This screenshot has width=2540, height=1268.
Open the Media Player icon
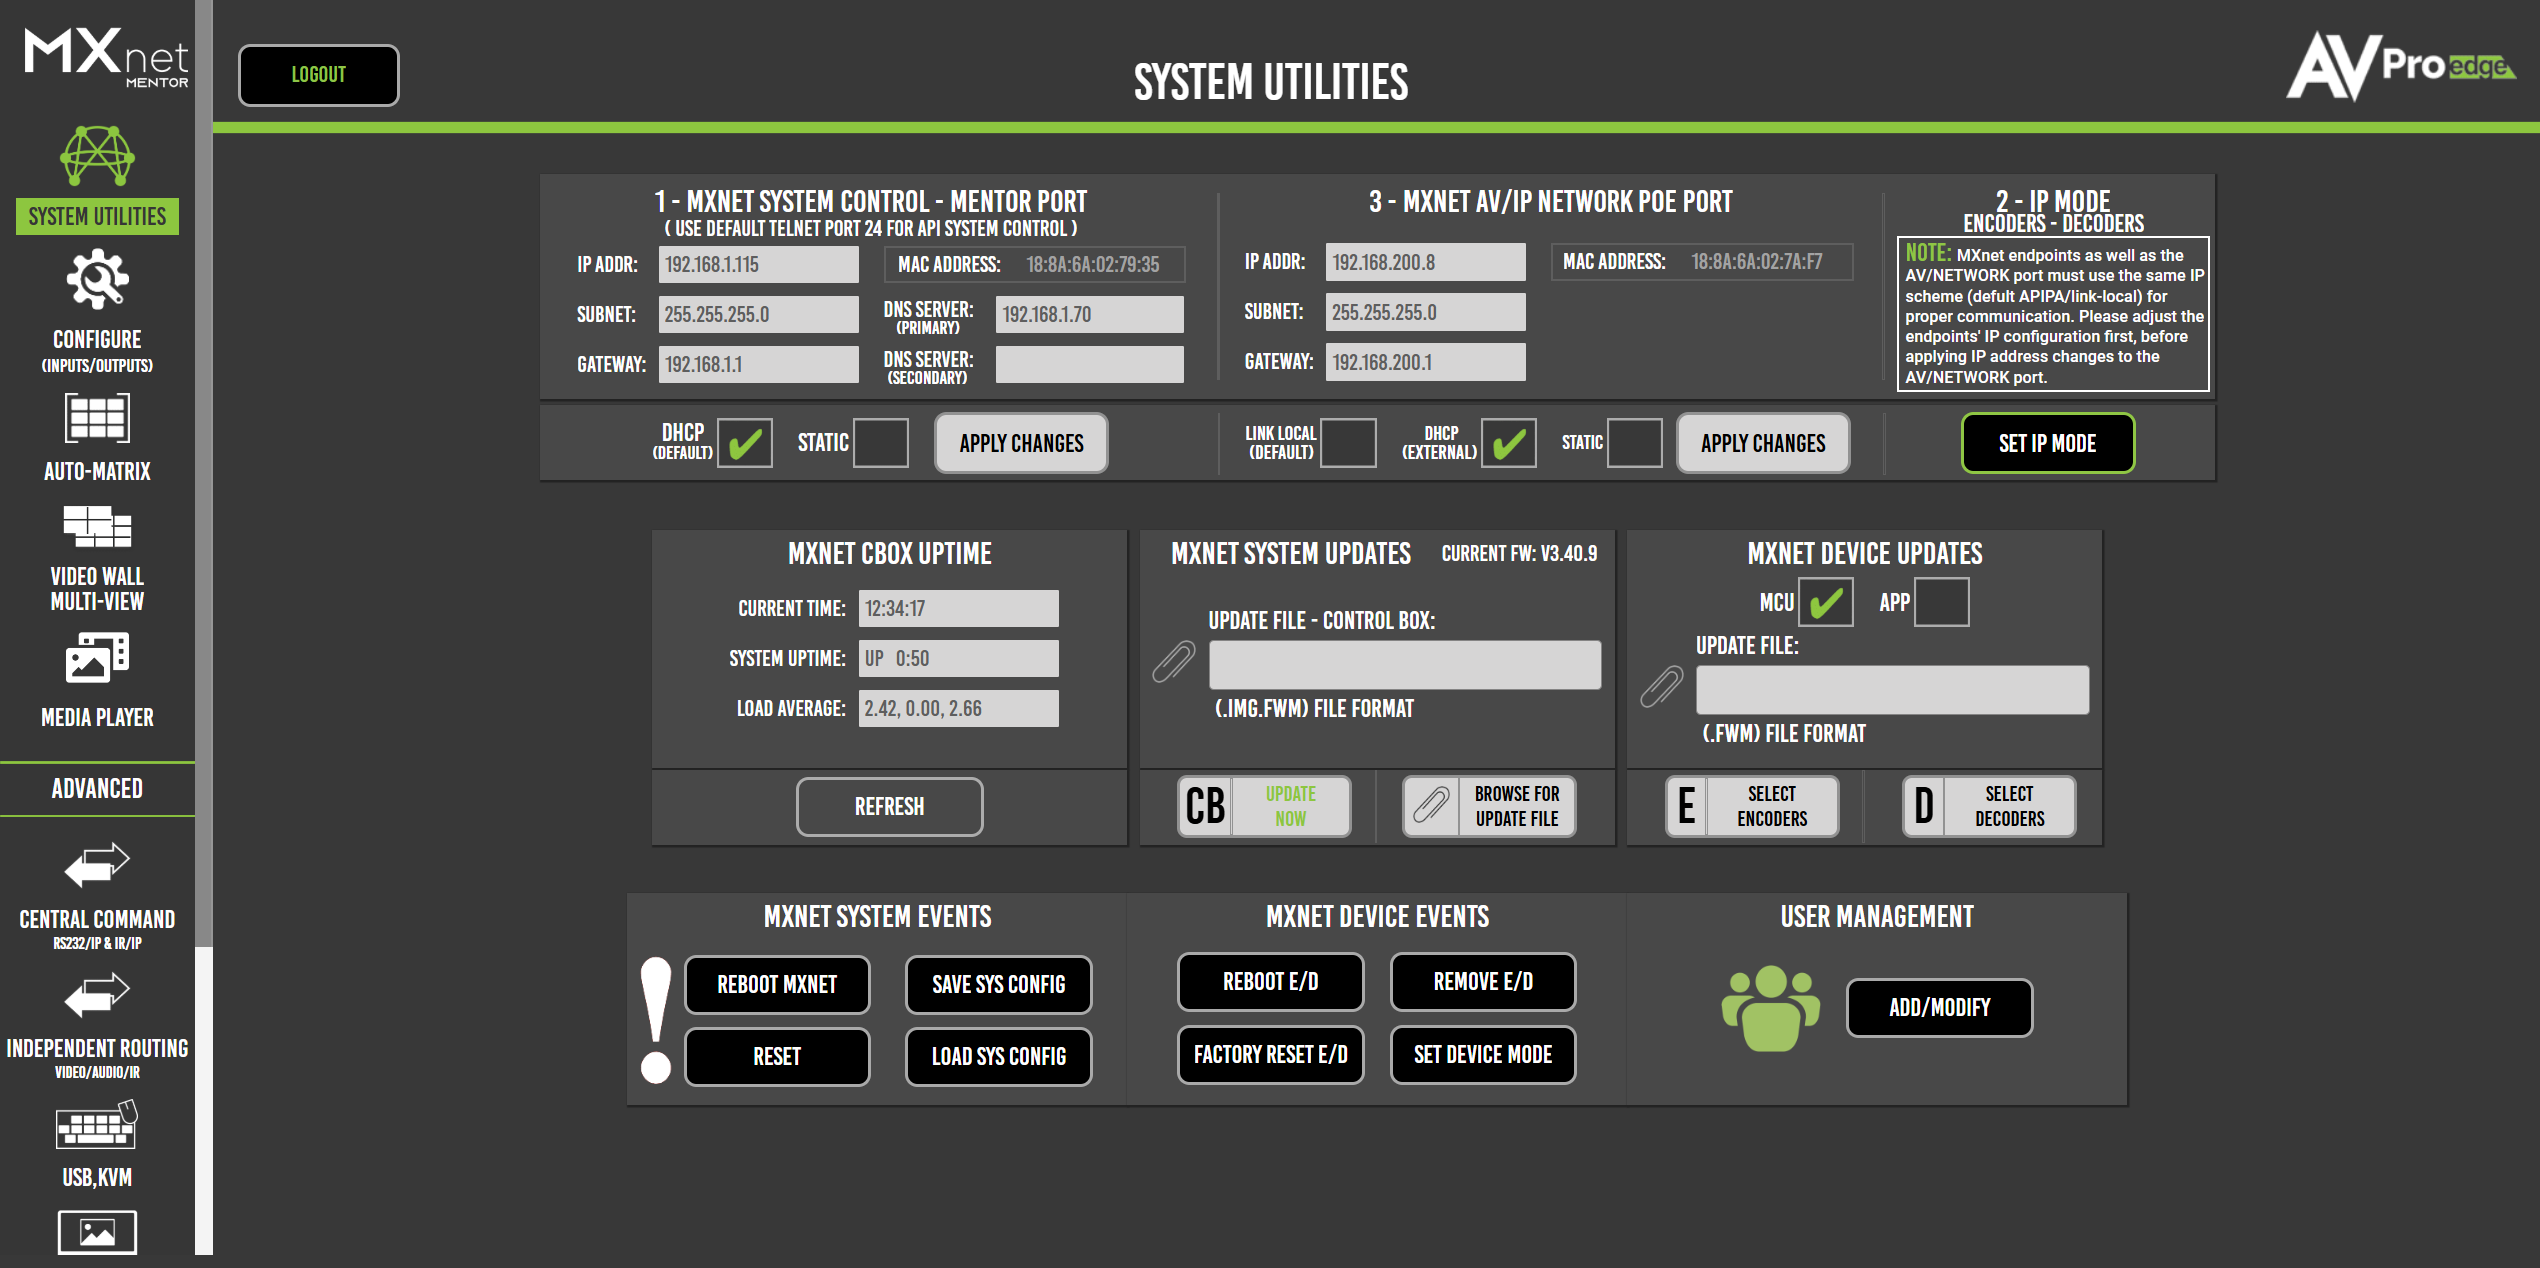click(97, 659)
